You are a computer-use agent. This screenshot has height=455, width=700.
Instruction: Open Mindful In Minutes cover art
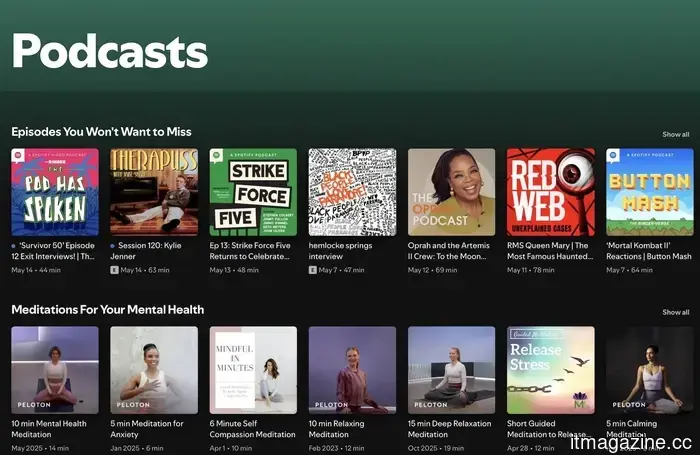click(x=253, y=370)
